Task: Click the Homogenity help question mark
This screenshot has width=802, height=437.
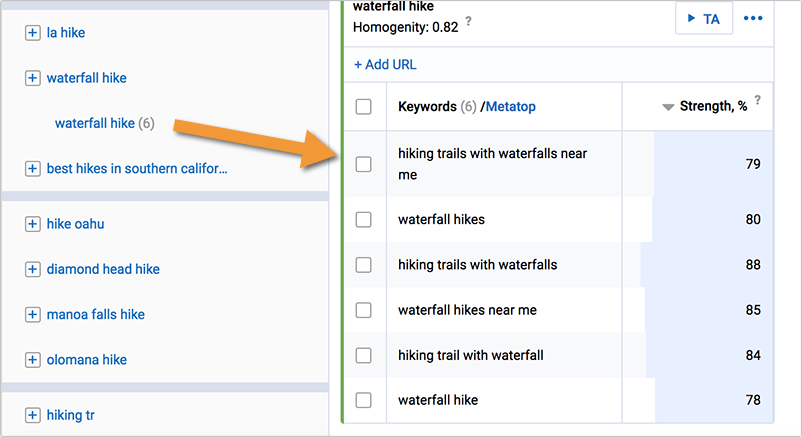Action: point(468,21)
